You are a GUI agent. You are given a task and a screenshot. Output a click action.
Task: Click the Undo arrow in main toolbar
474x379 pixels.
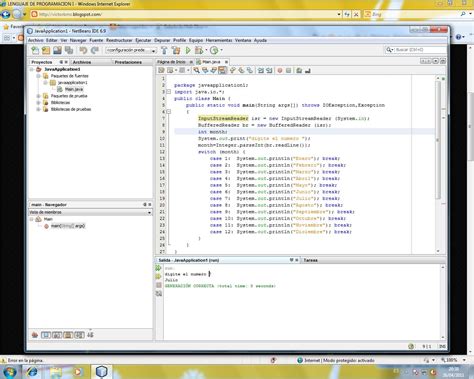(x=83, y=50)
